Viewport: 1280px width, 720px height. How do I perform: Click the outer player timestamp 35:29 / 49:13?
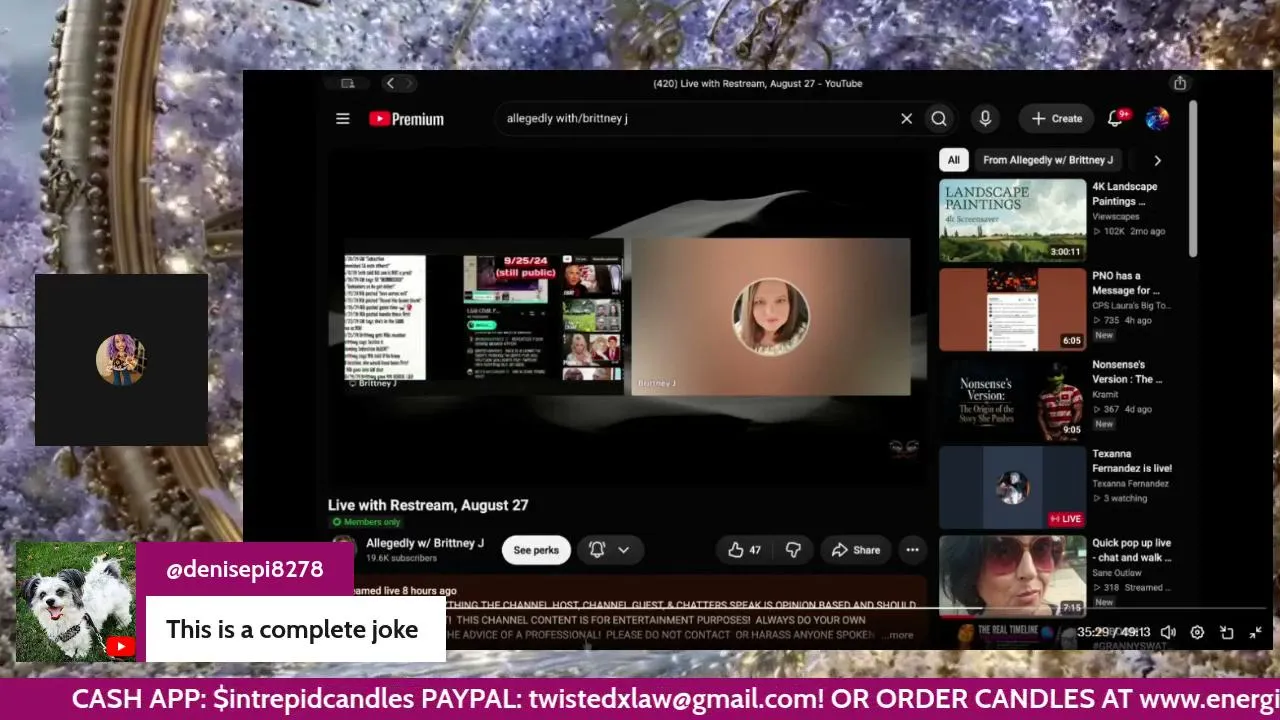1114,632
